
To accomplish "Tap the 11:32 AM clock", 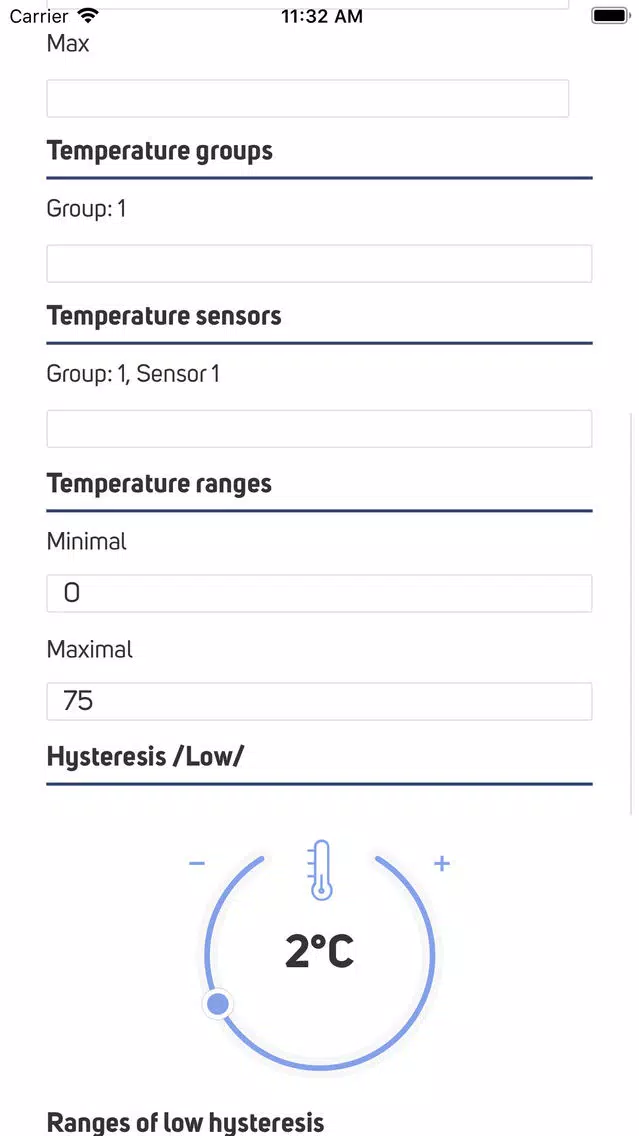I will pyautogui.click(x=322, y=16).
